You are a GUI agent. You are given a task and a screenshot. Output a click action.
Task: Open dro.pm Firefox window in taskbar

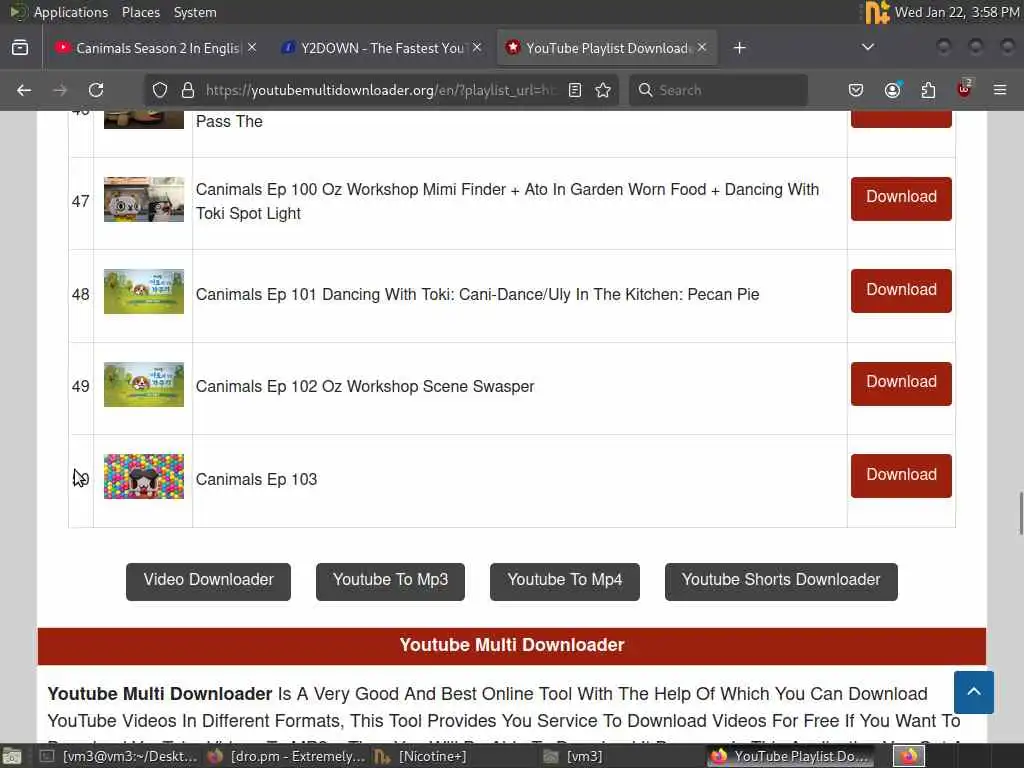(286, 756)
